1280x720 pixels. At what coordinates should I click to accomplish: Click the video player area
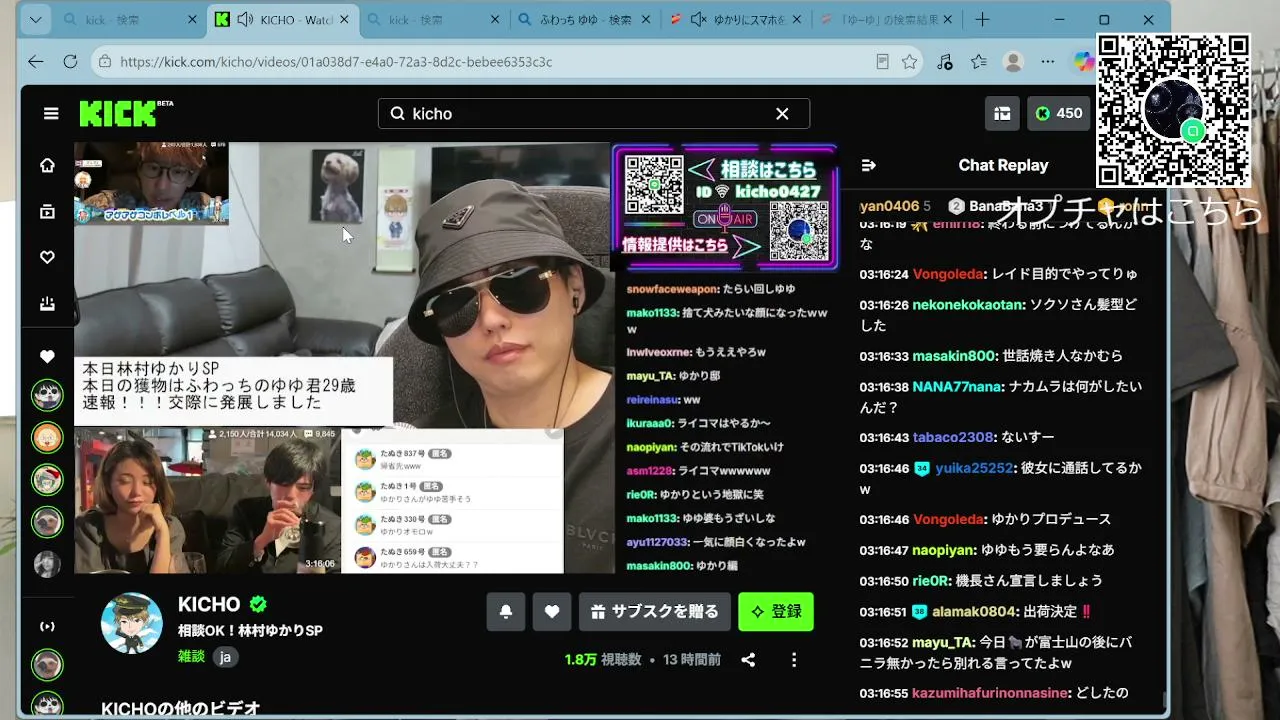click(456, 358)
